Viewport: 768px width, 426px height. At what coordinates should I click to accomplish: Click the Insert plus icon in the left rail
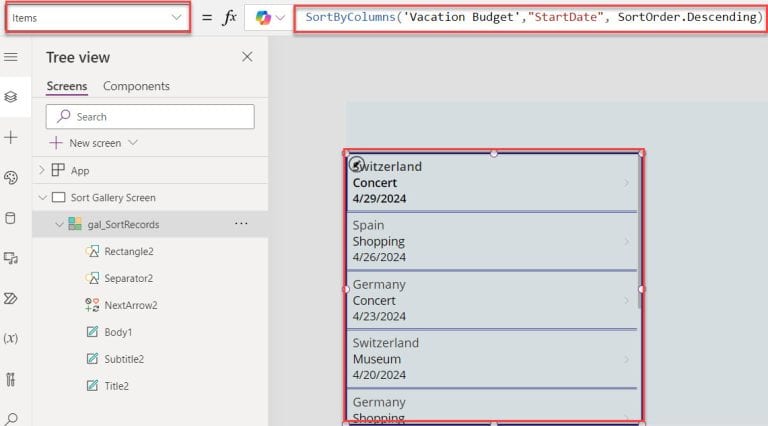[x=11, y=138]
